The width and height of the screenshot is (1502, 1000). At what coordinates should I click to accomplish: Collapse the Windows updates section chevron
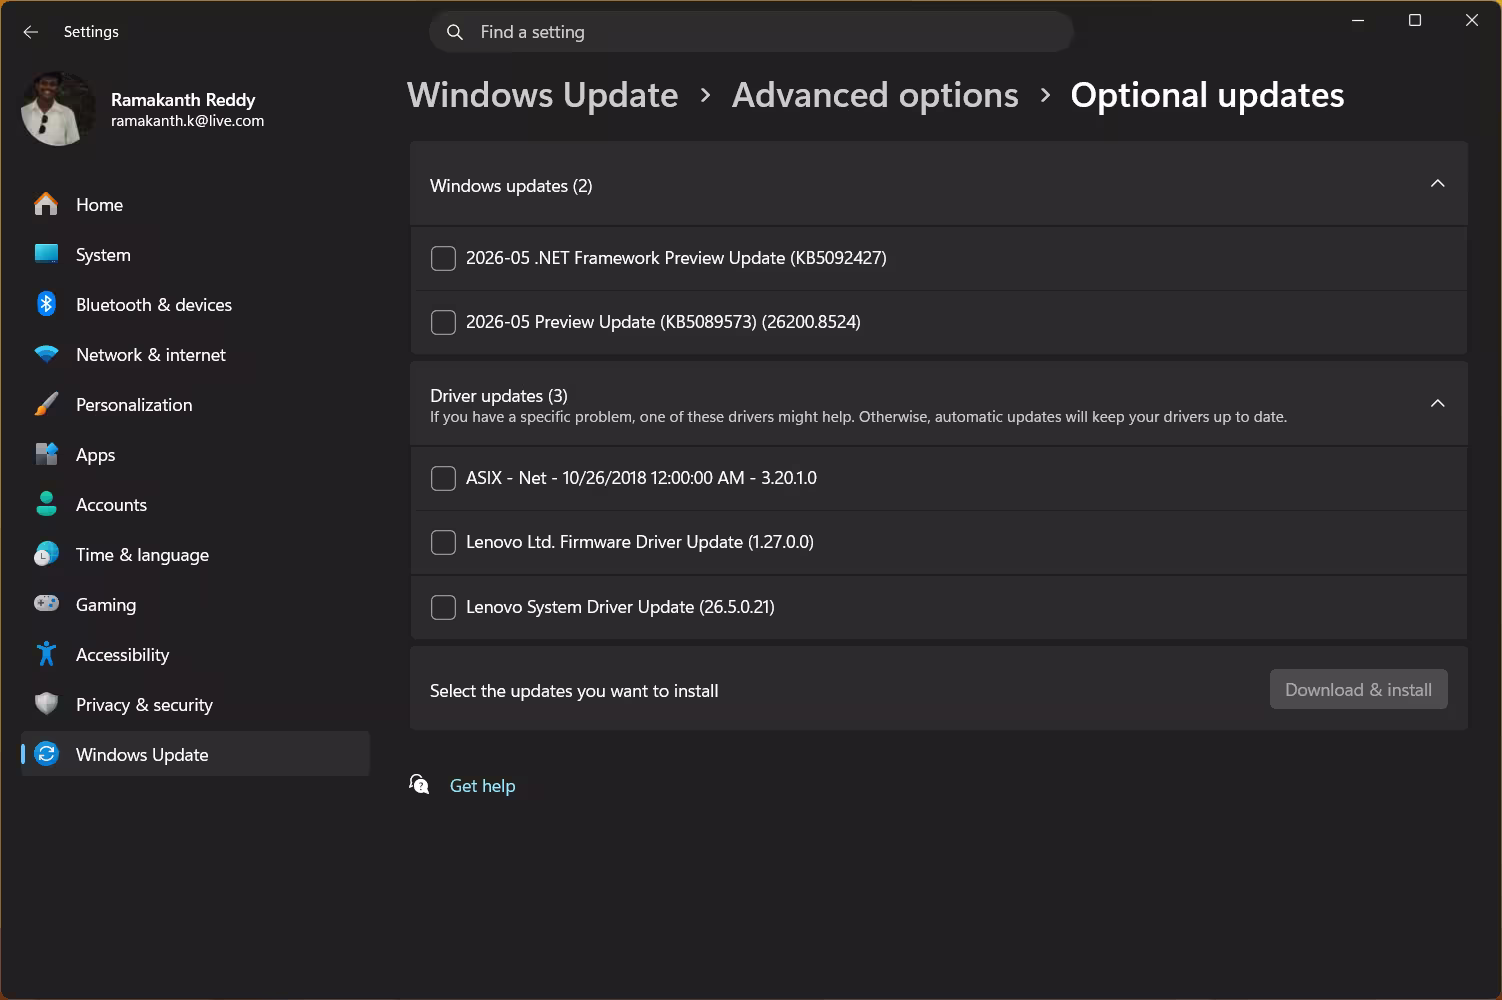pos(1437,184)
